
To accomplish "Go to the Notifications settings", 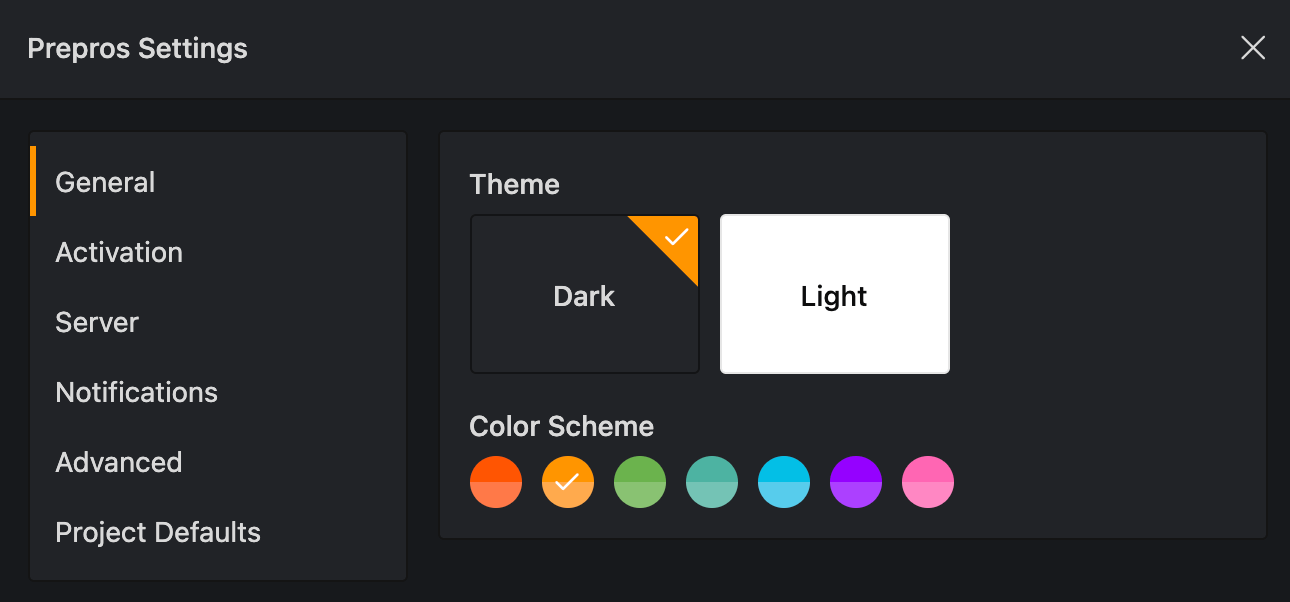I will [x=218, y=392].
